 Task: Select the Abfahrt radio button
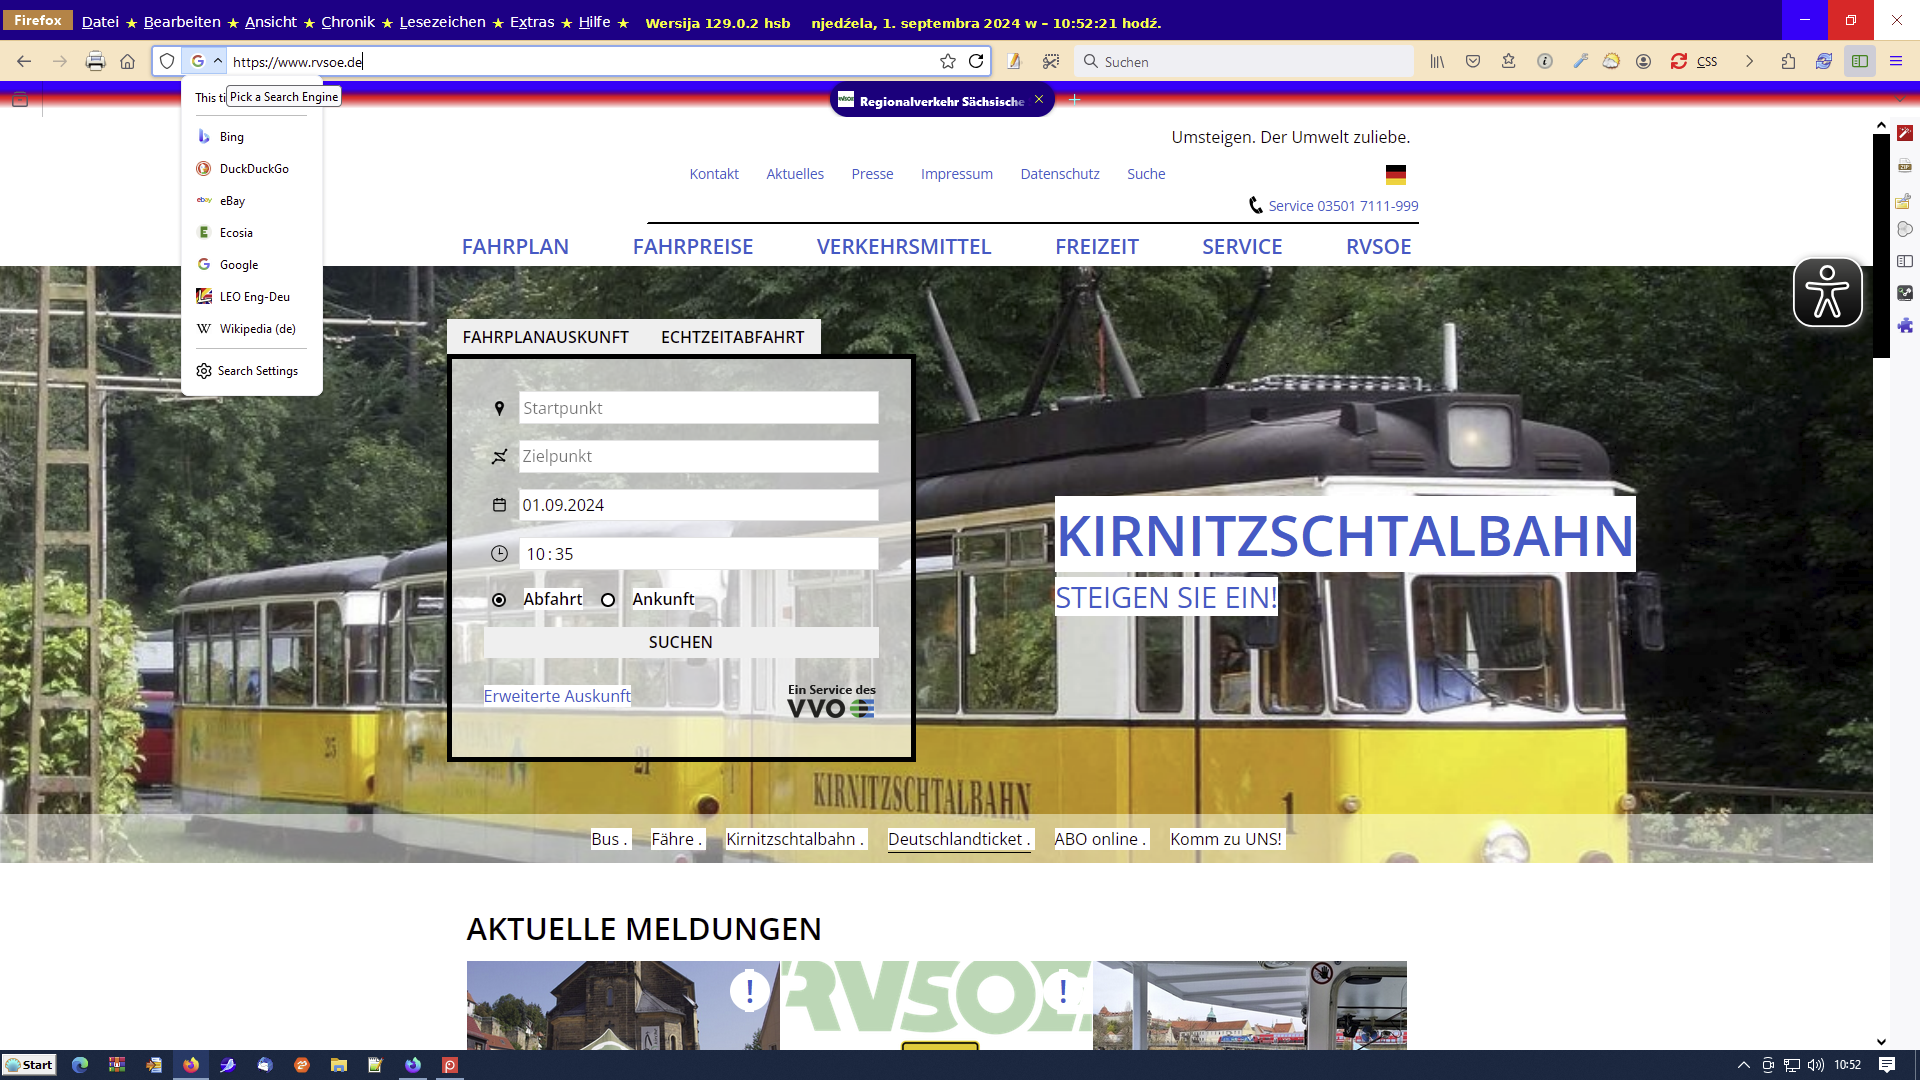point(499,600)
